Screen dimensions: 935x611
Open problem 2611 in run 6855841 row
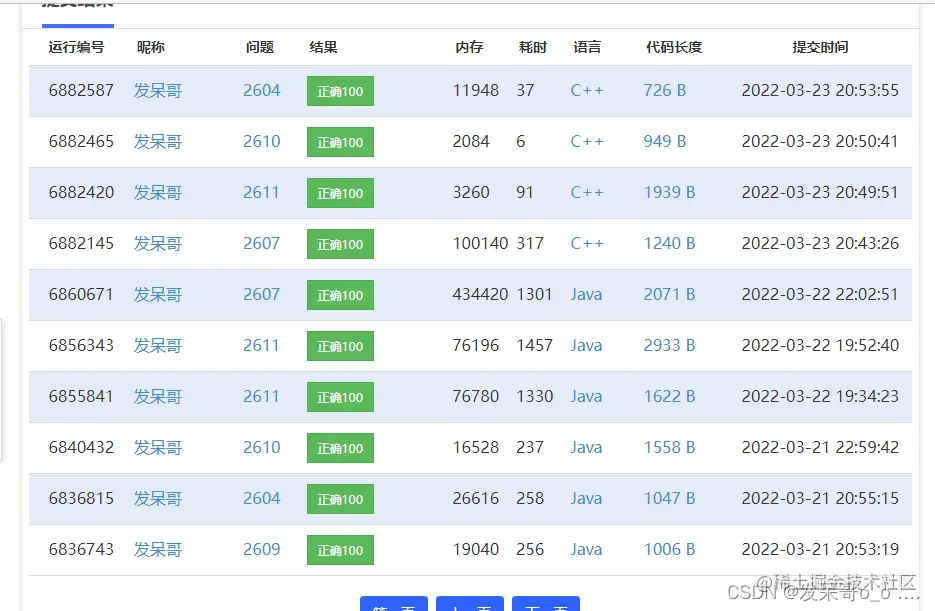(261, 396)
